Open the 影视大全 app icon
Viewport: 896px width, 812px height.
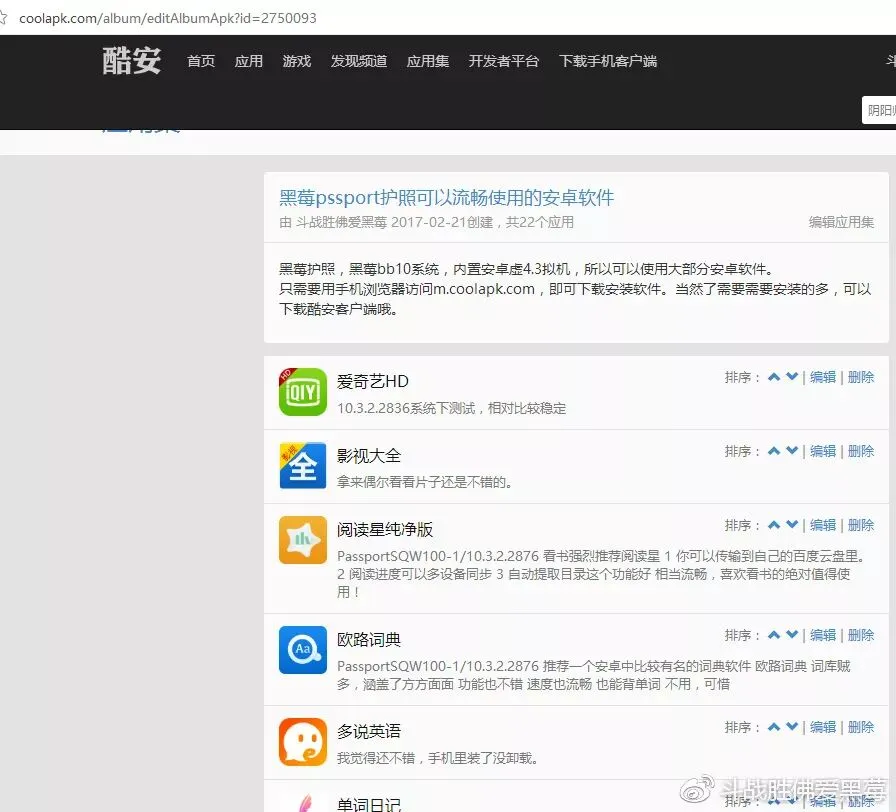click(x=303, y=466)
